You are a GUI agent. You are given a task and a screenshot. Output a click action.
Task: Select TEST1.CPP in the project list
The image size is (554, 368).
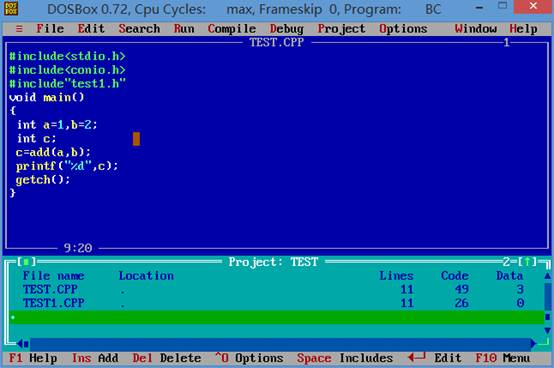click(x=54, y=303)
